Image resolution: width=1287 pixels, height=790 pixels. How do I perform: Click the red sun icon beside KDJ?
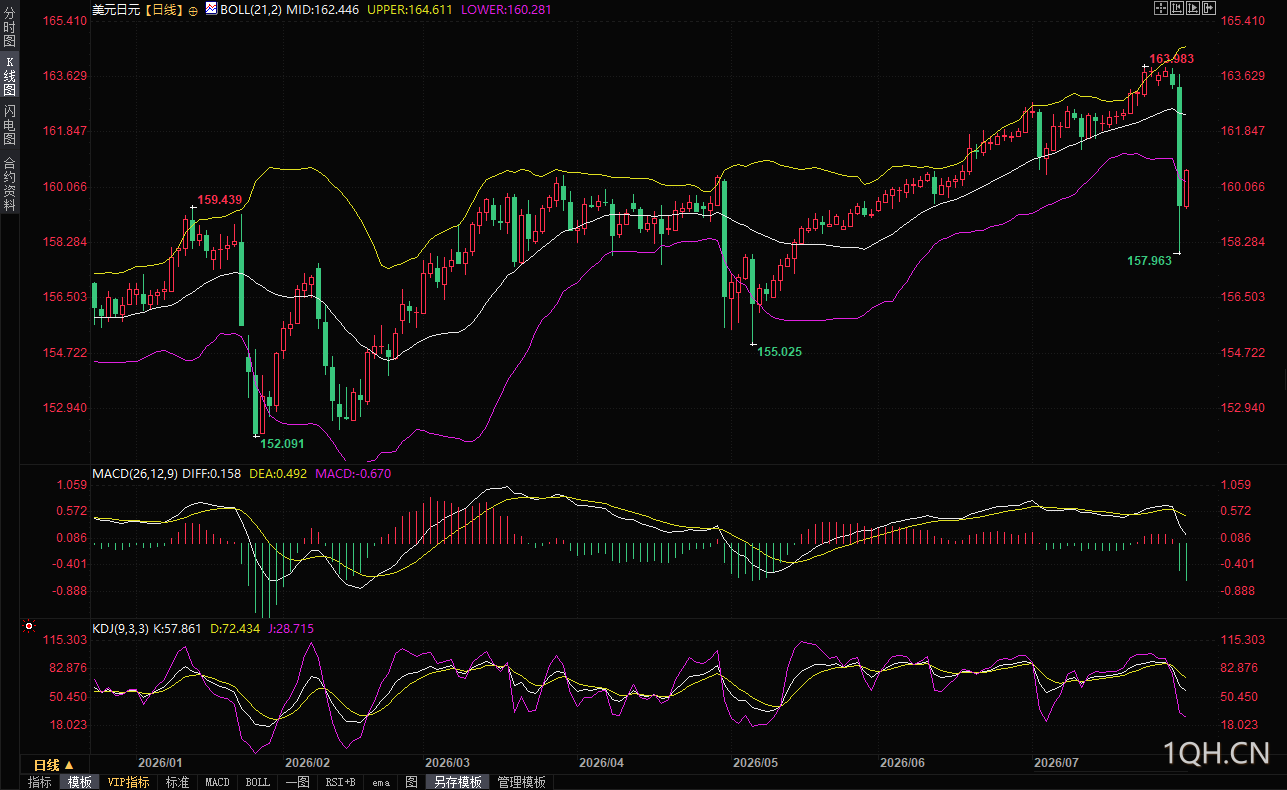[x=28, y=627]
